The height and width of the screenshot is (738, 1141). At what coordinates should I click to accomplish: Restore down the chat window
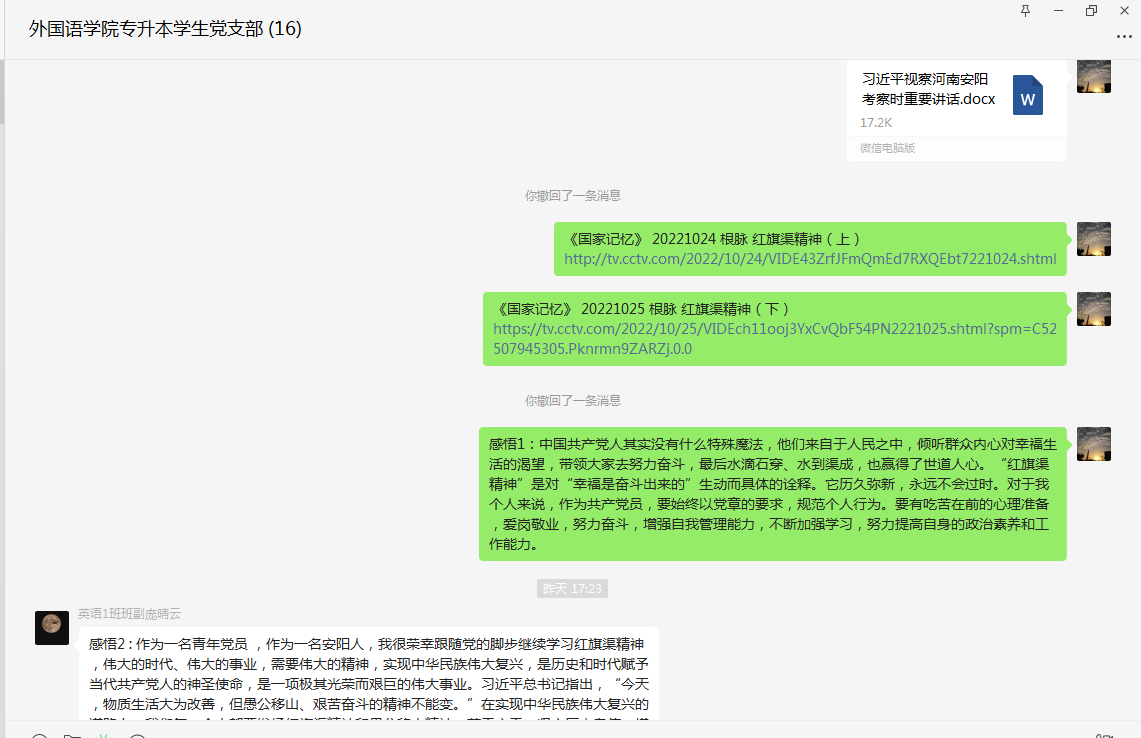(x=1091, y=10)
